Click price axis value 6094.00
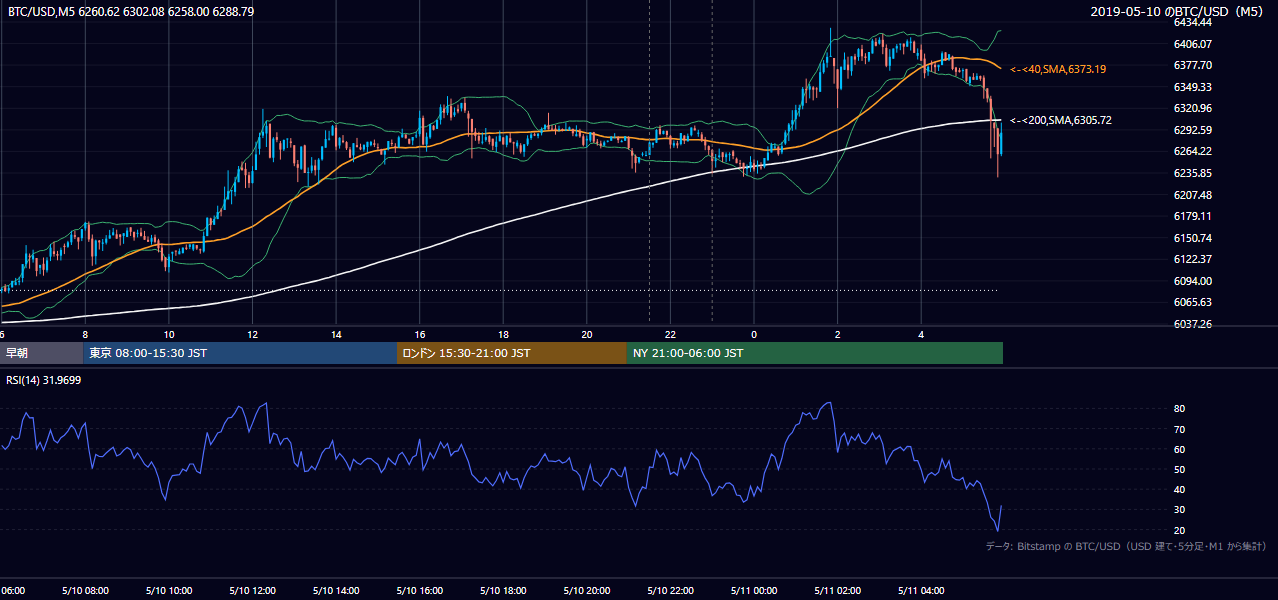The image size is (1278, 600). pyautogui.click(x=1193, y=281)
